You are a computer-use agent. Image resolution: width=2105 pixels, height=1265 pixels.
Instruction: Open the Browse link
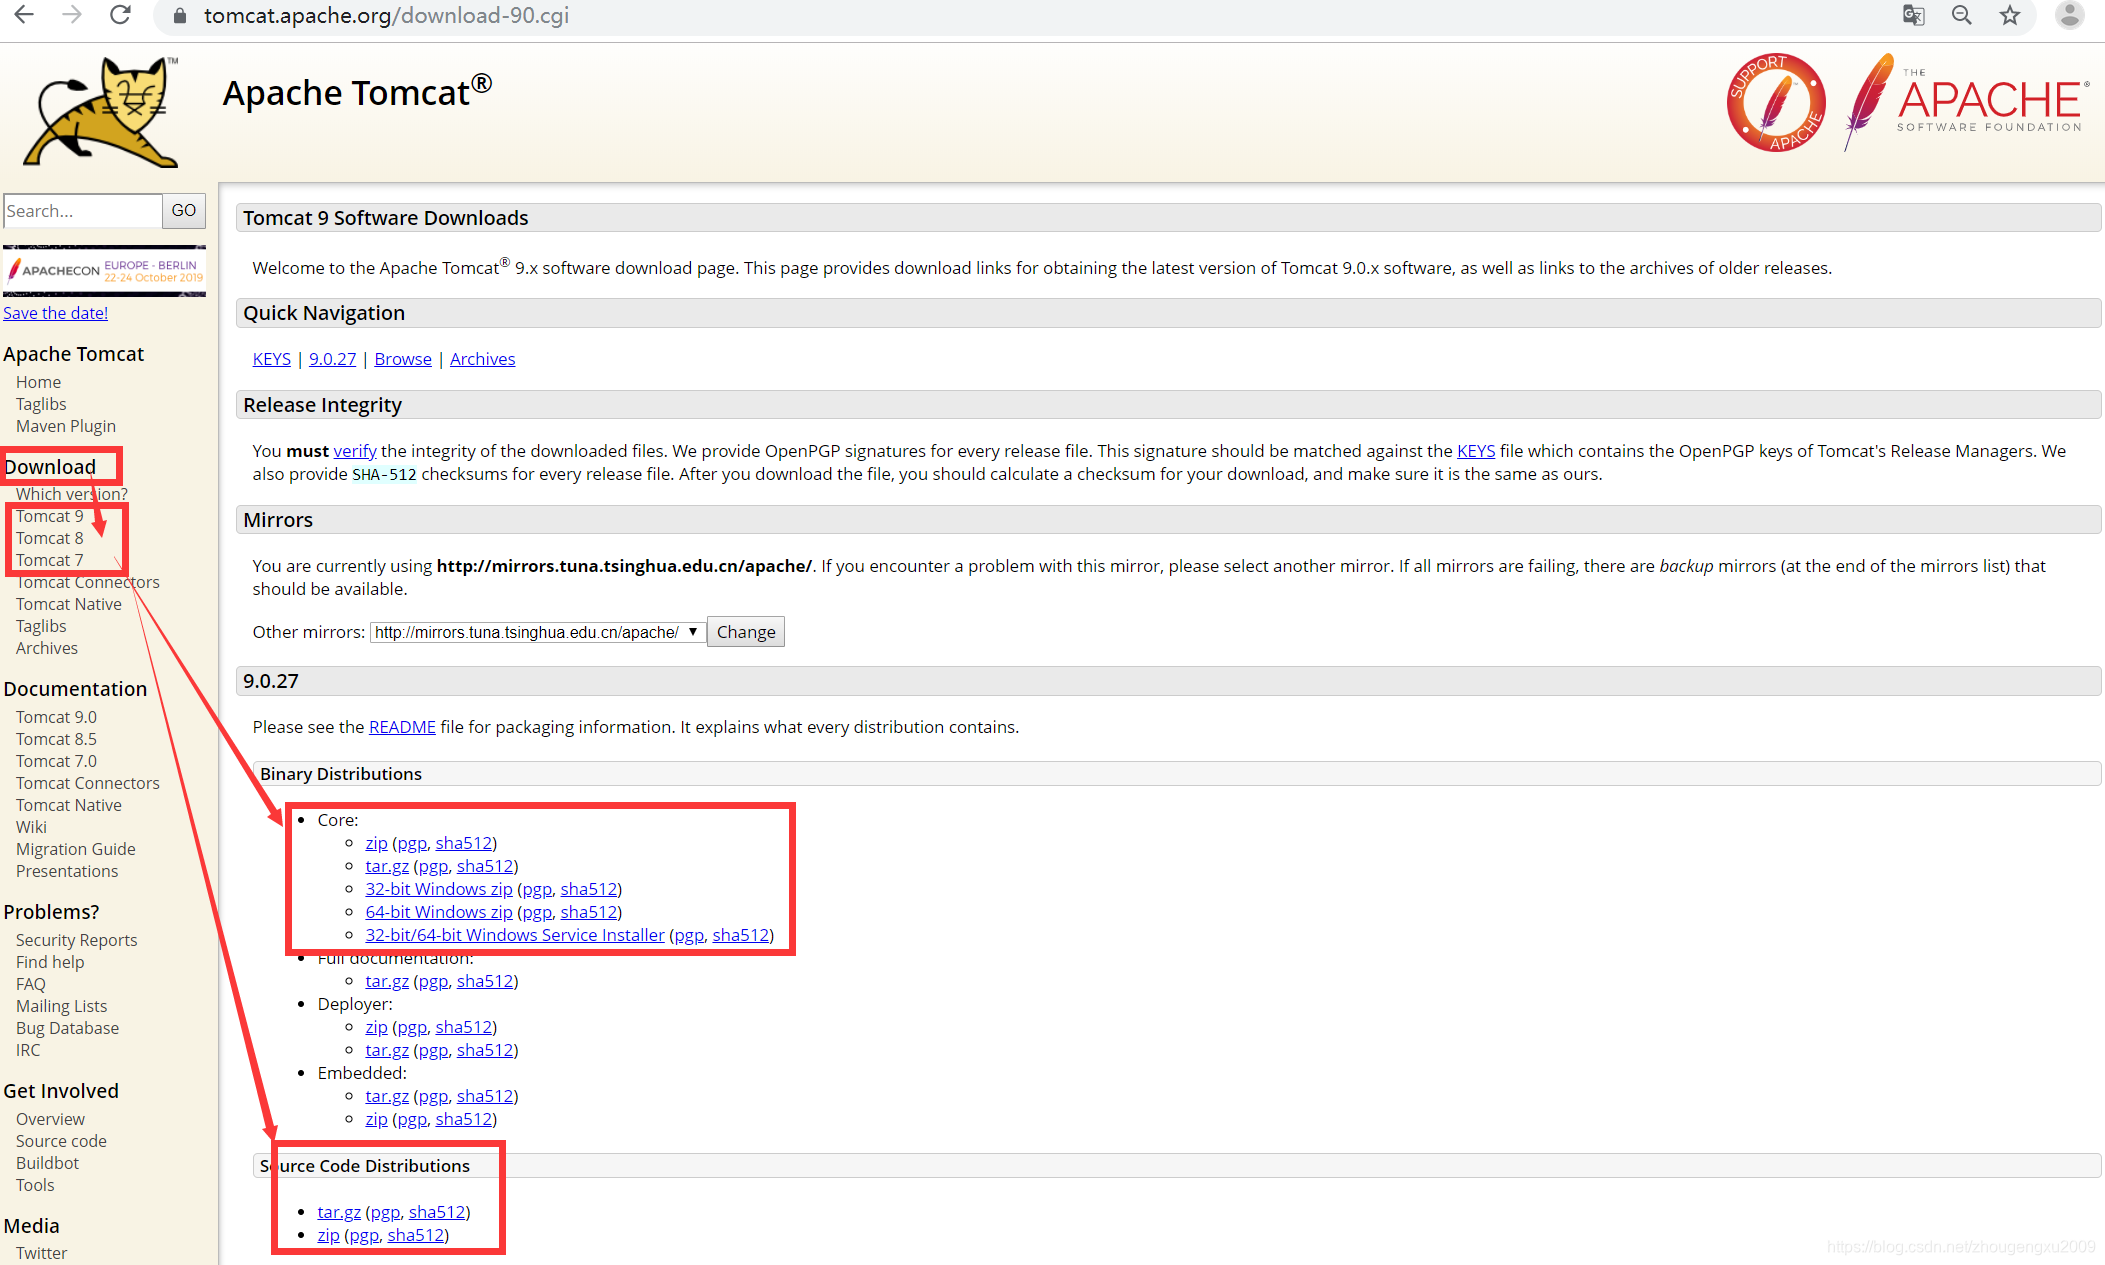[x=403, y=359]
